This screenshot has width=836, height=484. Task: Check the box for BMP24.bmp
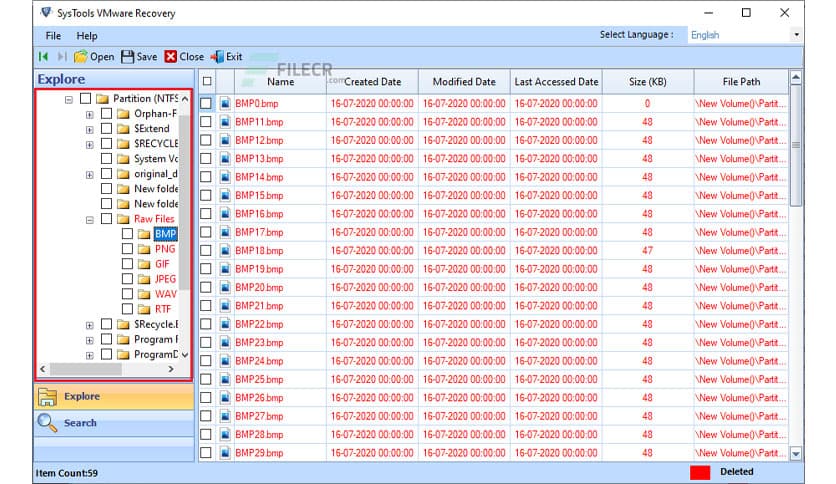click(x=206, y=361)
